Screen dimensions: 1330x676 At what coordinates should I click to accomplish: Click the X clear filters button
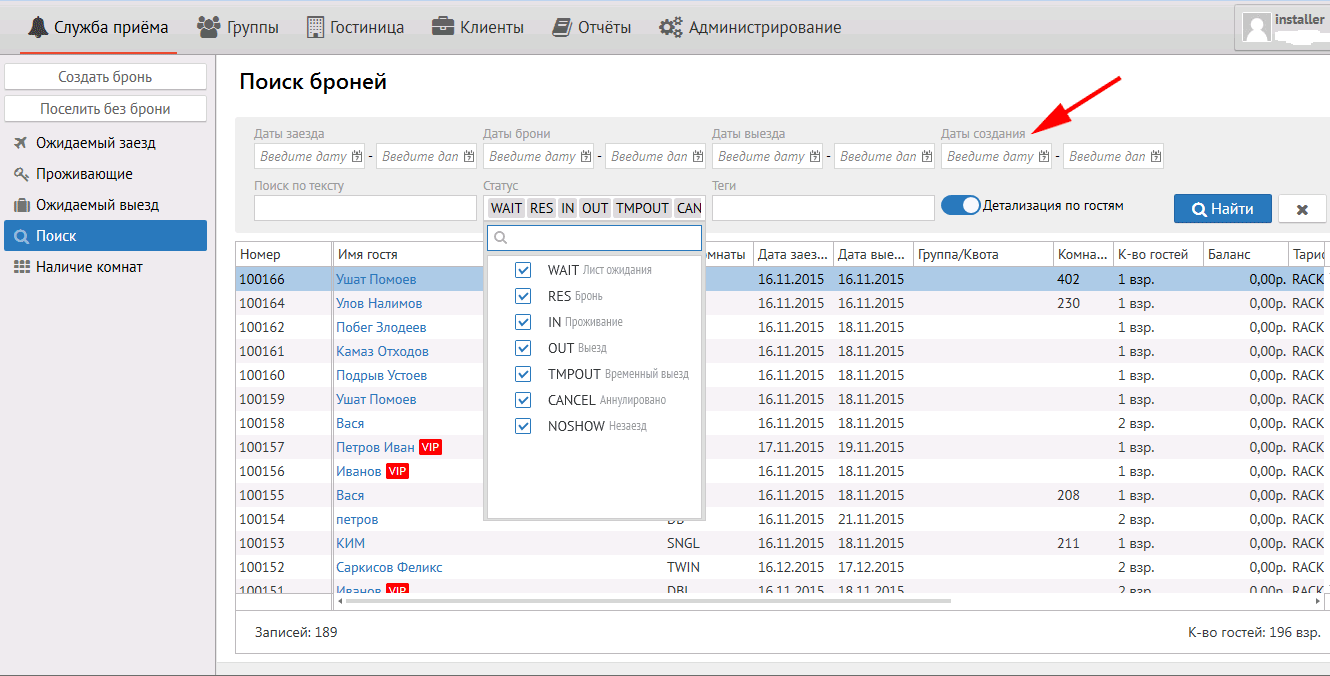click(x=1302, y=209)
